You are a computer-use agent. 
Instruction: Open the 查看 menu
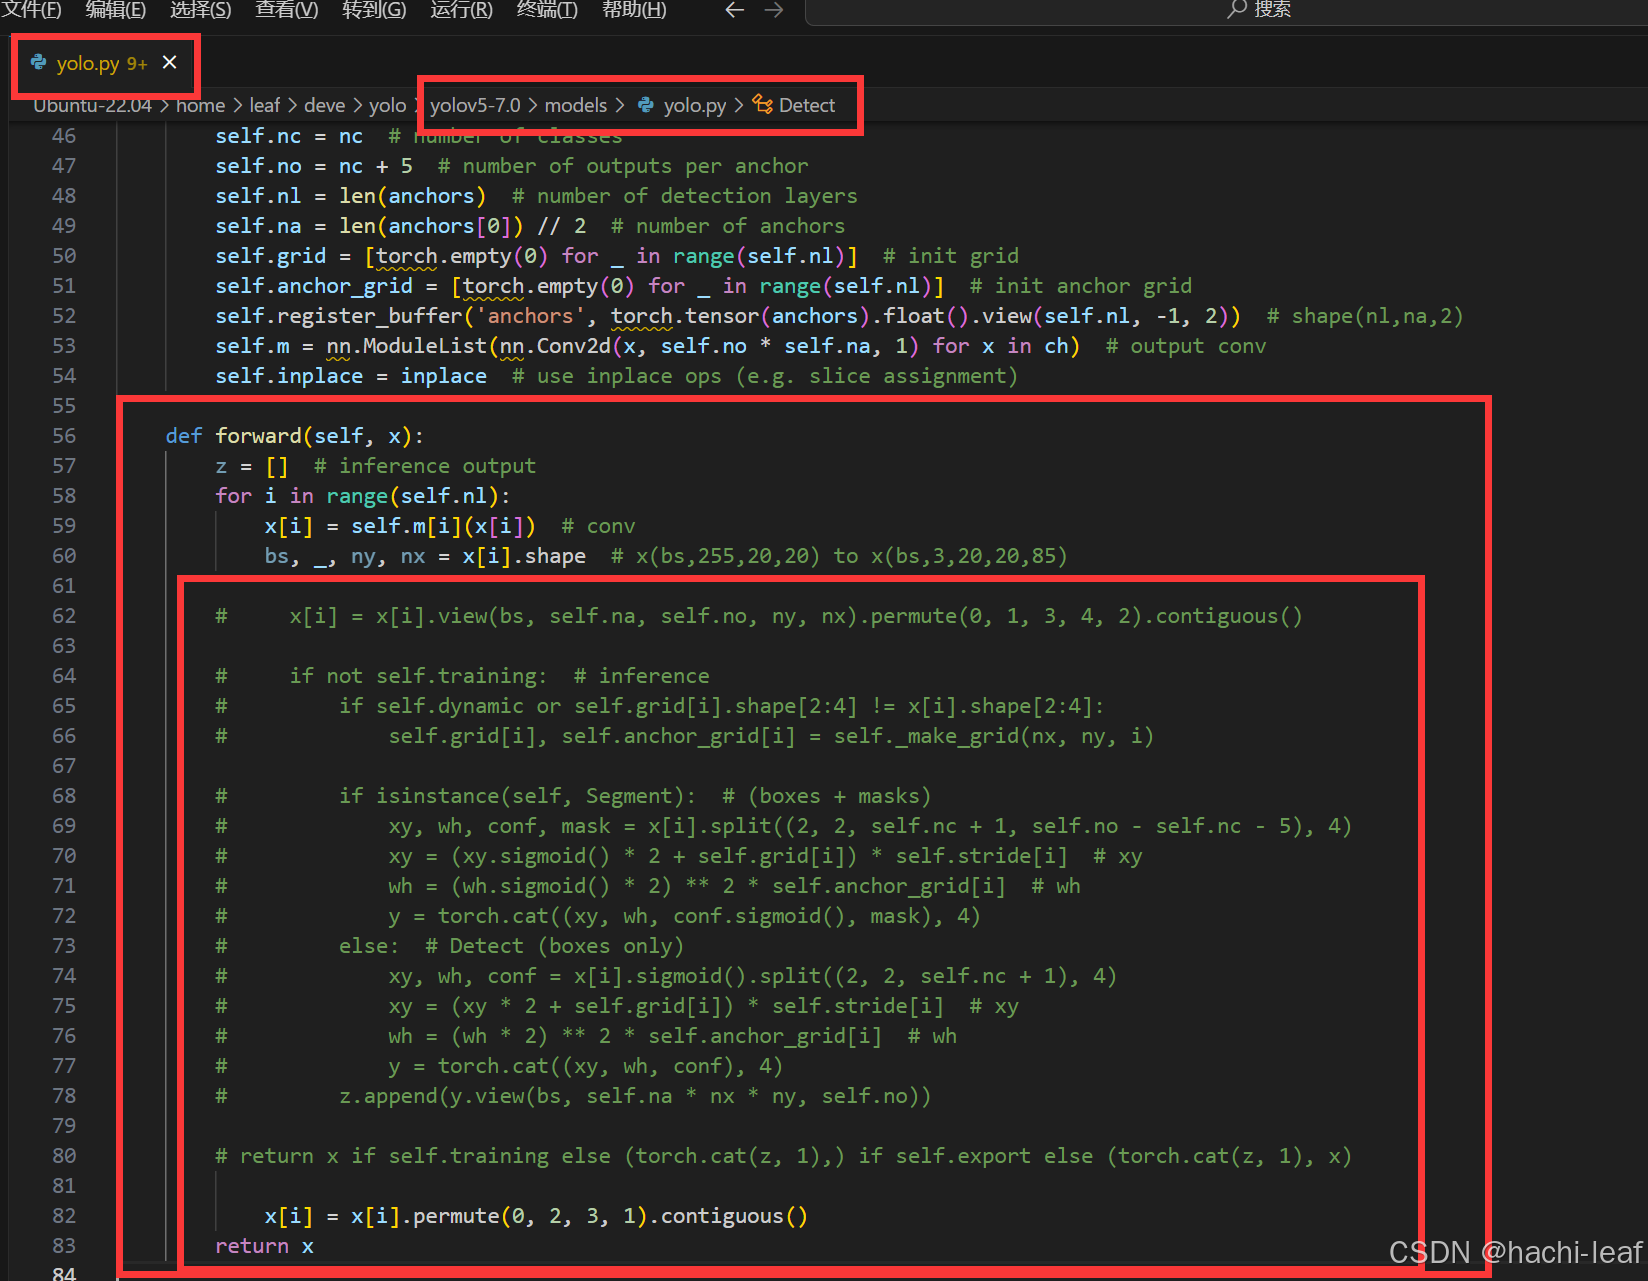(287, 11)
